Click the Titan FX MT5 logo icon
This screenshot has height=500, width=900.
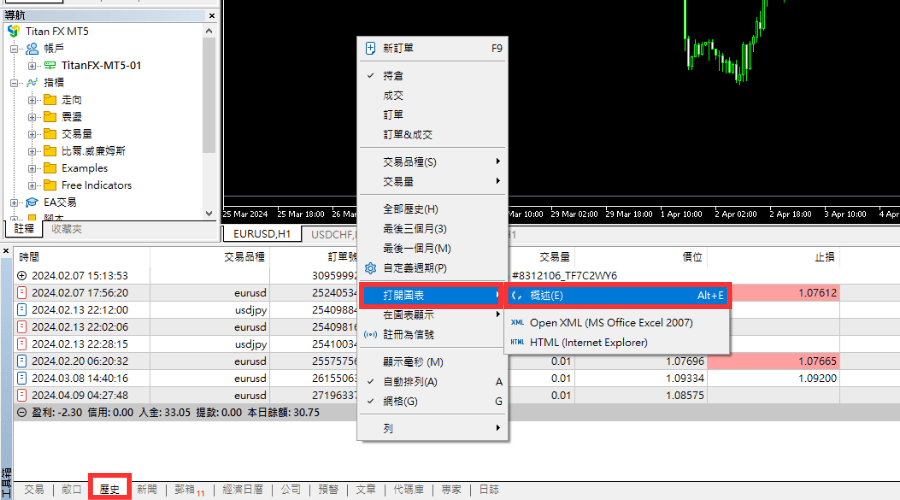point(14,31)
